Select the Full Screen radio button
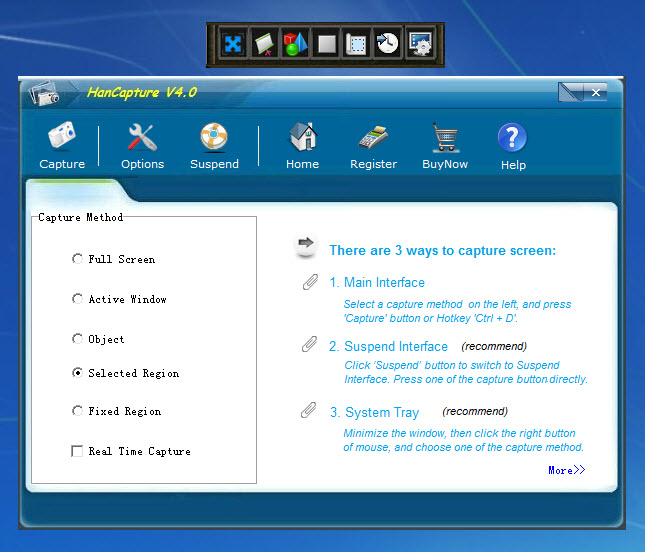The height and width of the screenshot is (552, 645). pos(77,259)
